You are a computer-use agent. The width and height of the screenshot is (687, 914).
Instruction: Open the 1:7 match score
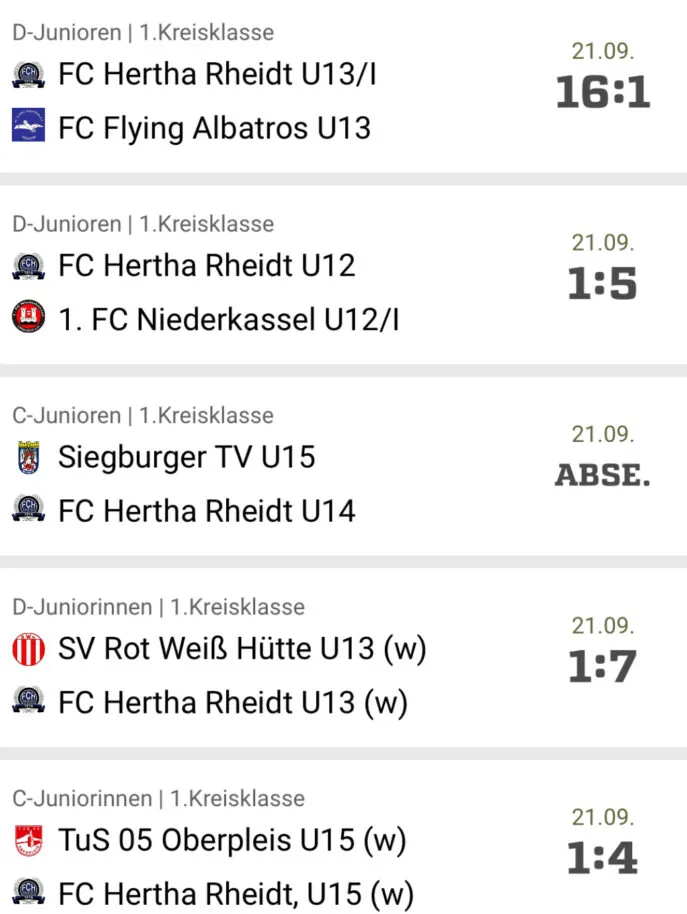click(603, 666)
